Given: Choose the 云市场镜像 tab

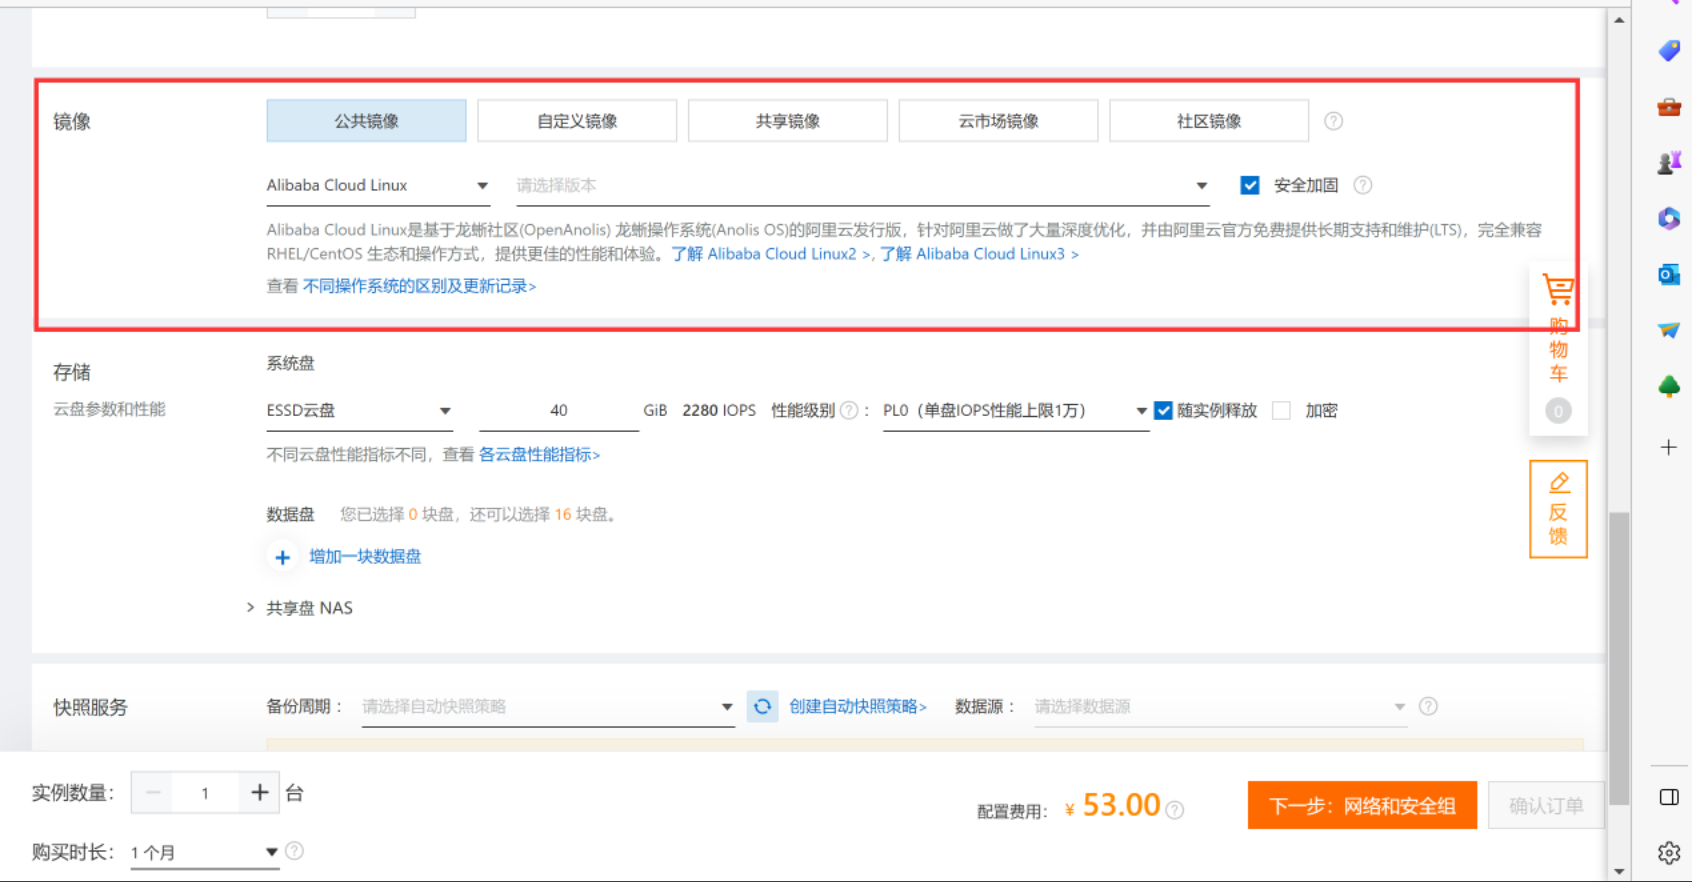Looking at the screenshot, I should pyautogui.click(x=998, y=121).
